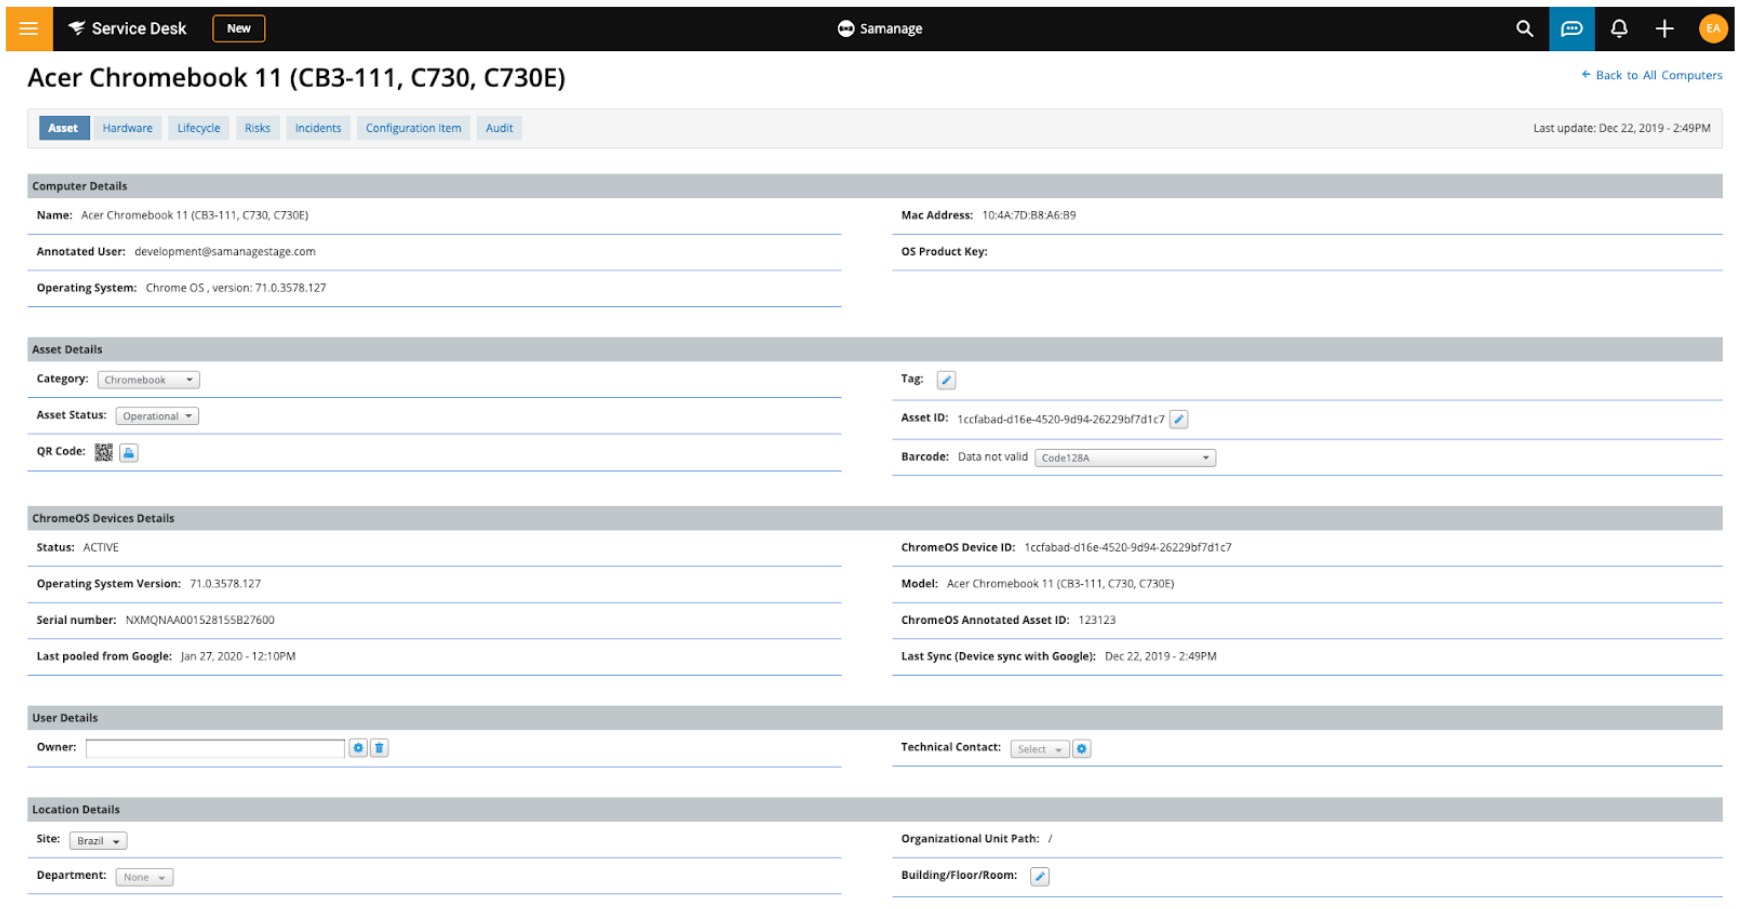Open the Category Chromebook dropdown
The height and width of the screenshot is (909, 1740).
coord(149,380)
